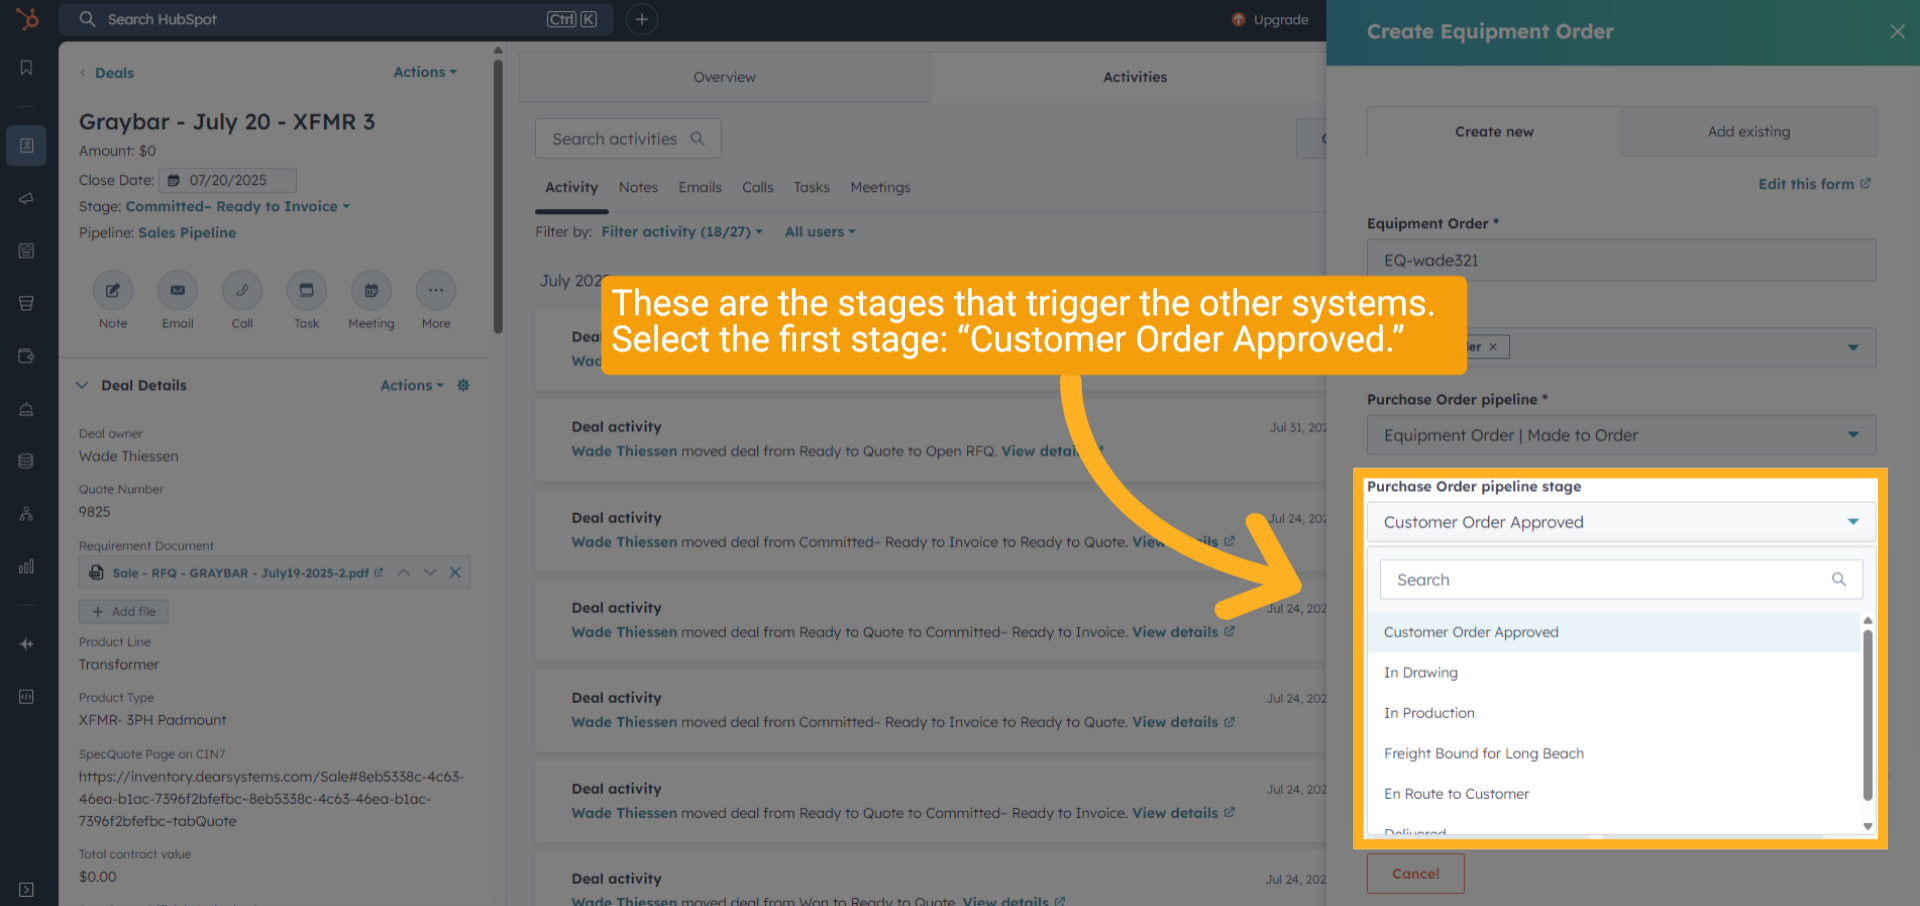Click the calendar icon in Close Date
Screen dimensions: 1920x906
[174, 180]
